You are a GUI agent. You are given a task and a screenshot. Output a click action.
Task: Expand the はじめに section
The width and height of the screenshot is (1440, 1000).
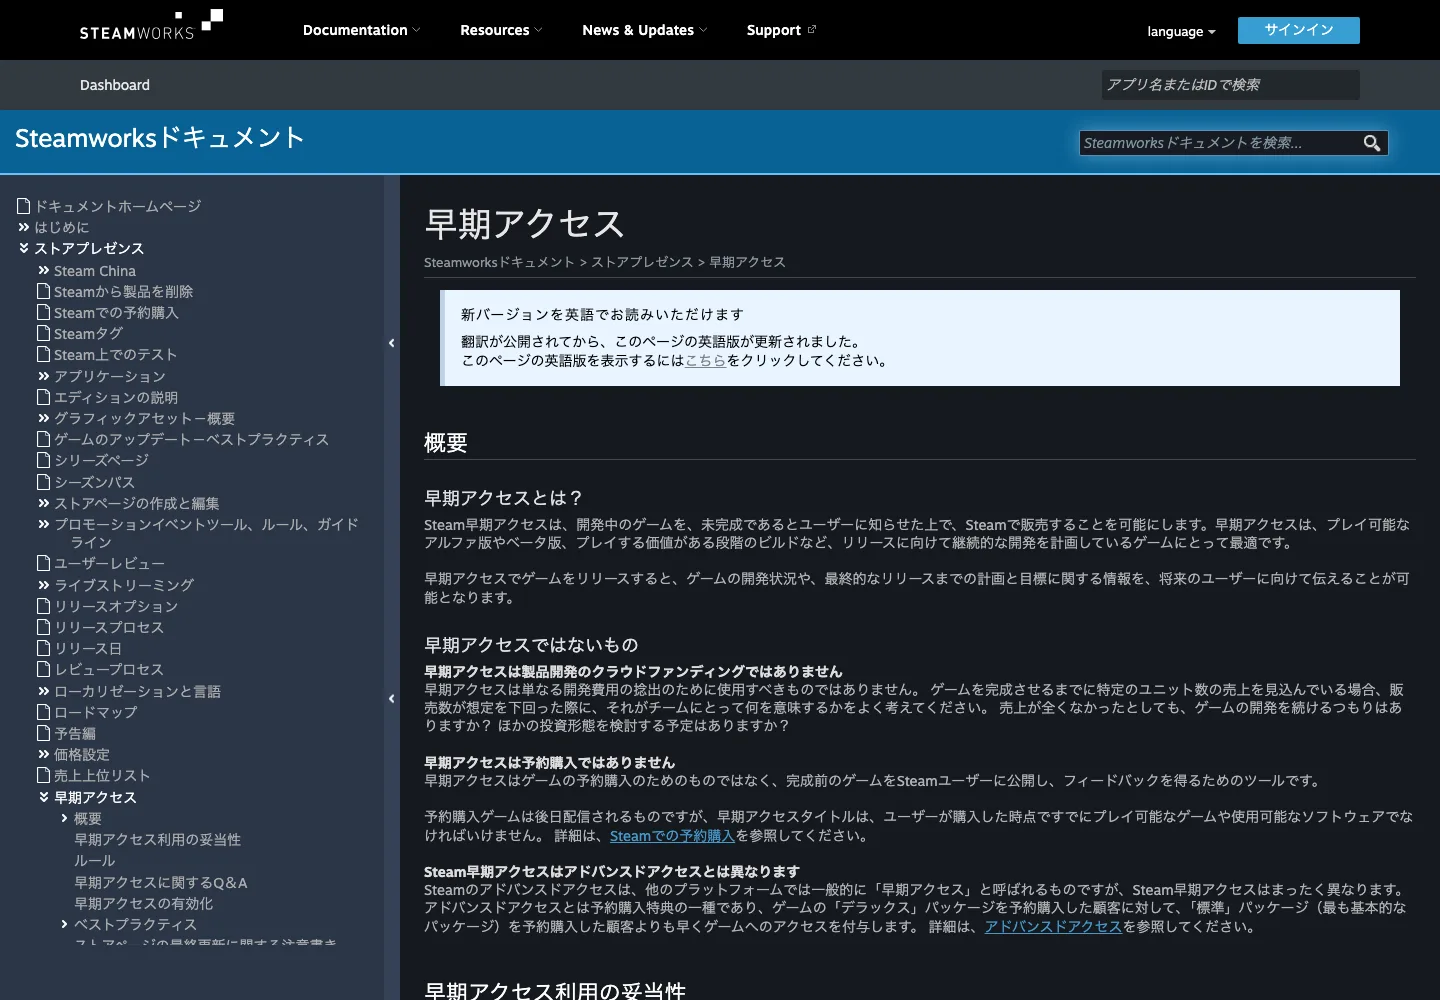coord(24,227)
